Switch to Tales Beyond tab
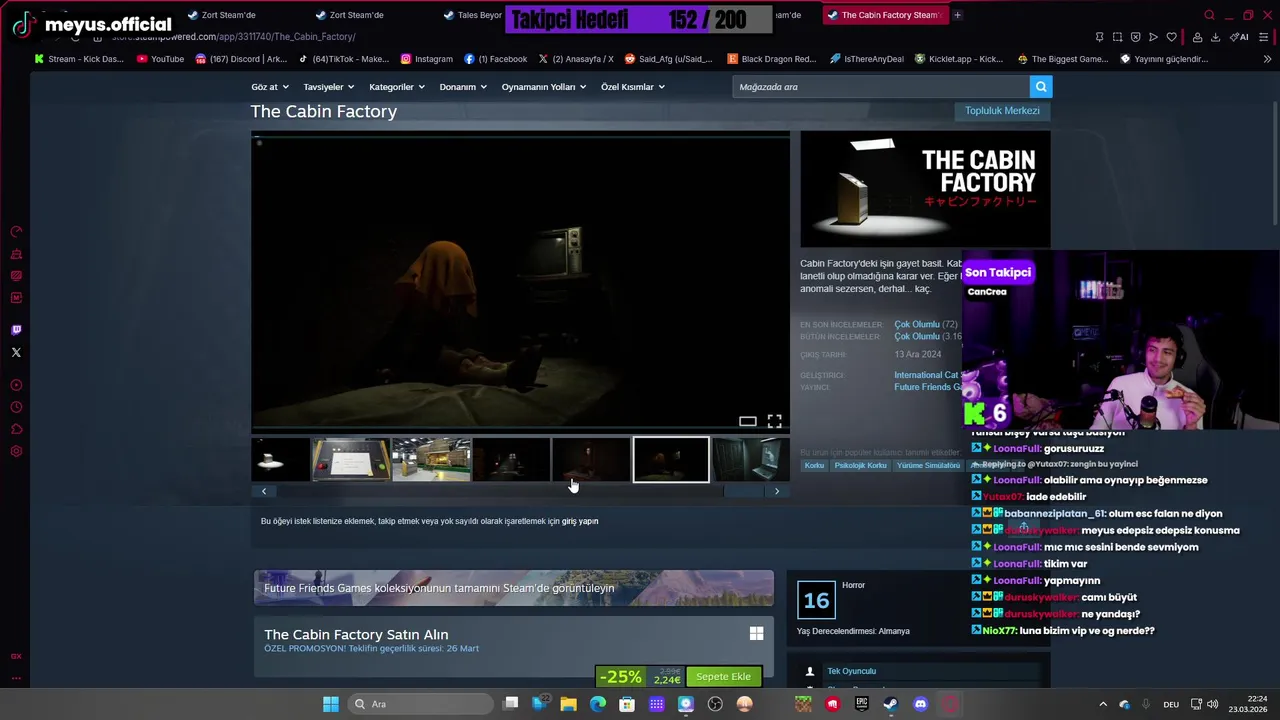The image size is (1280, 720). pyautogui.click(x=472, y=15)
